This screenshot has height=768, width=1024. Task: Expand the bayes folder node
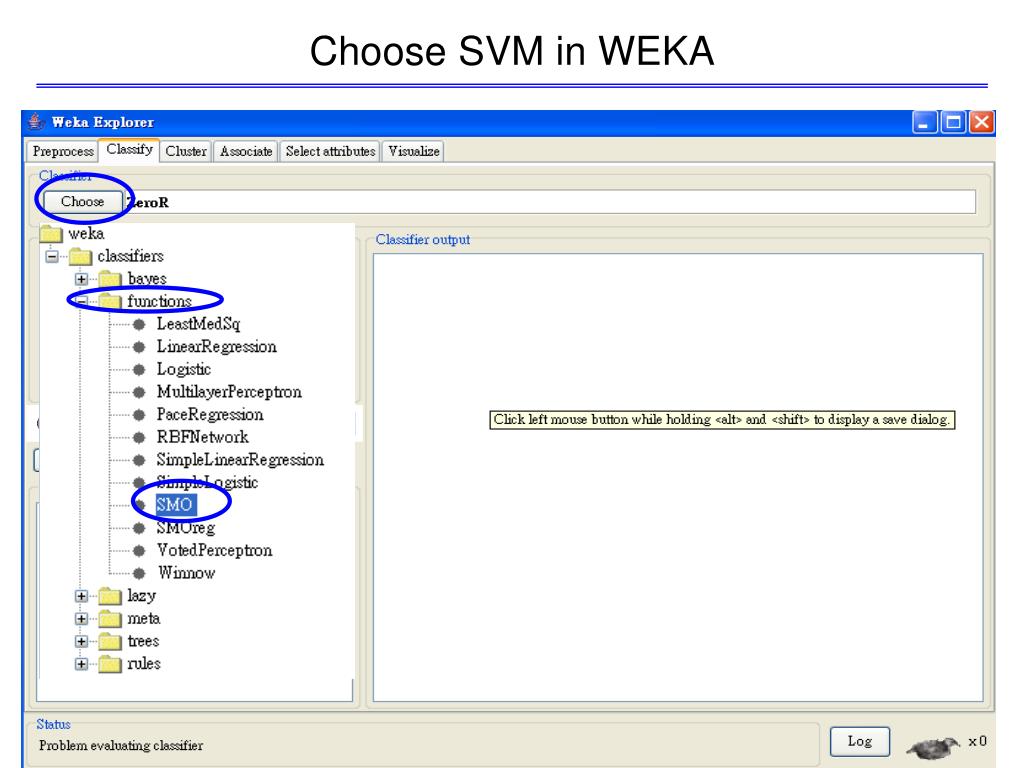click(81, 279)
